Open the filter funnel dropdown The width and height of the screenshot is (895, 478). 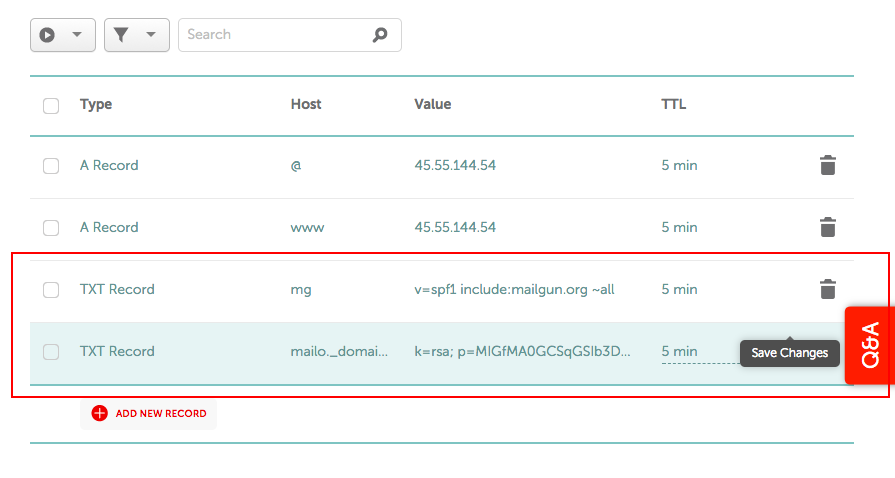pyautogui.click(x=136, y=35)
